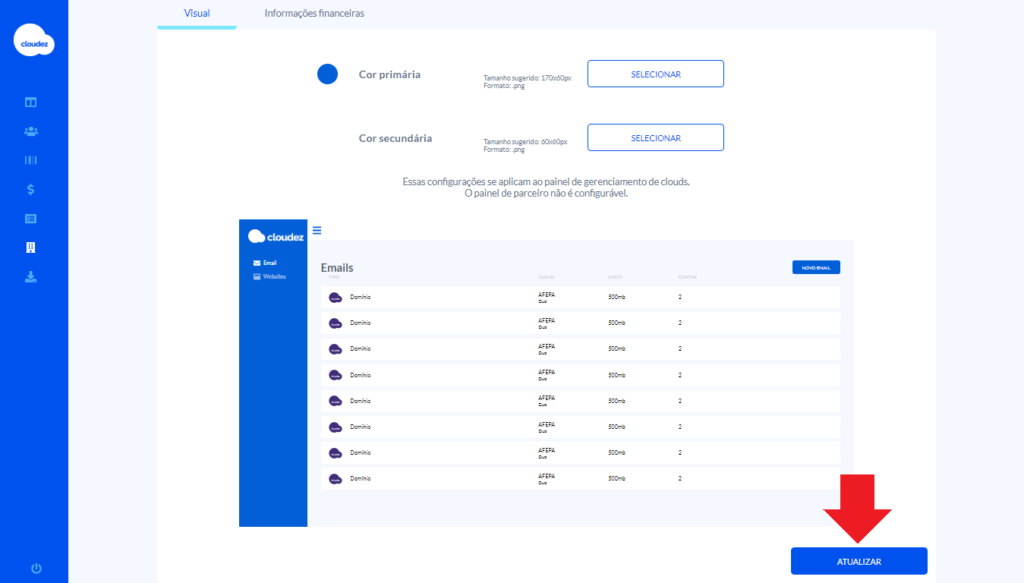Click SELECIONAR button for Cor secundária
The width and height of the screenshot is (1024, 583).
(655, 138)
